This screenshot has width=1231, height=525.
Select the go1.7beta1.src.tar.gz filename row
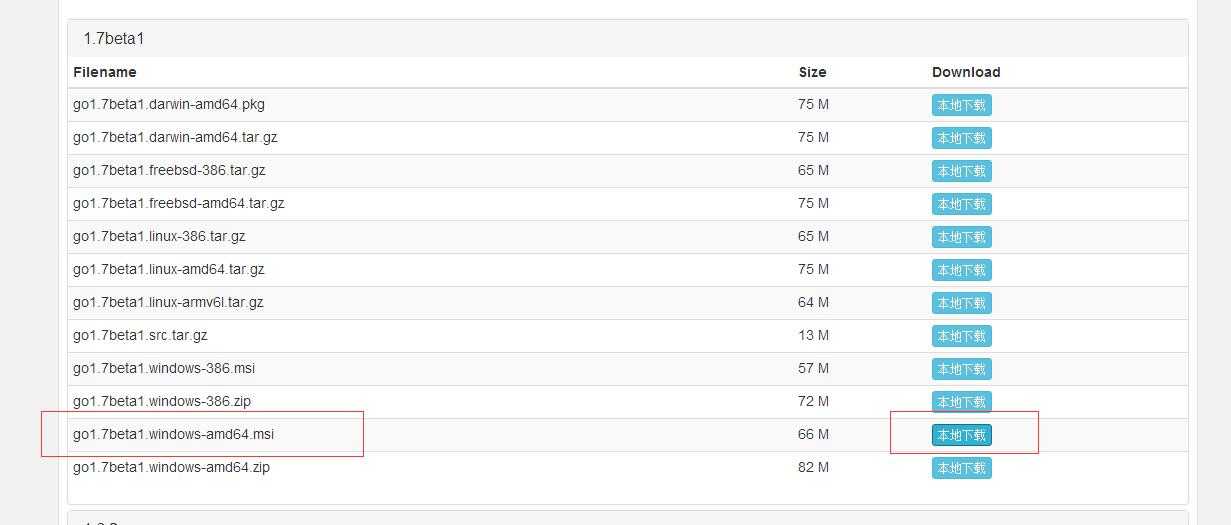(628, 336)
